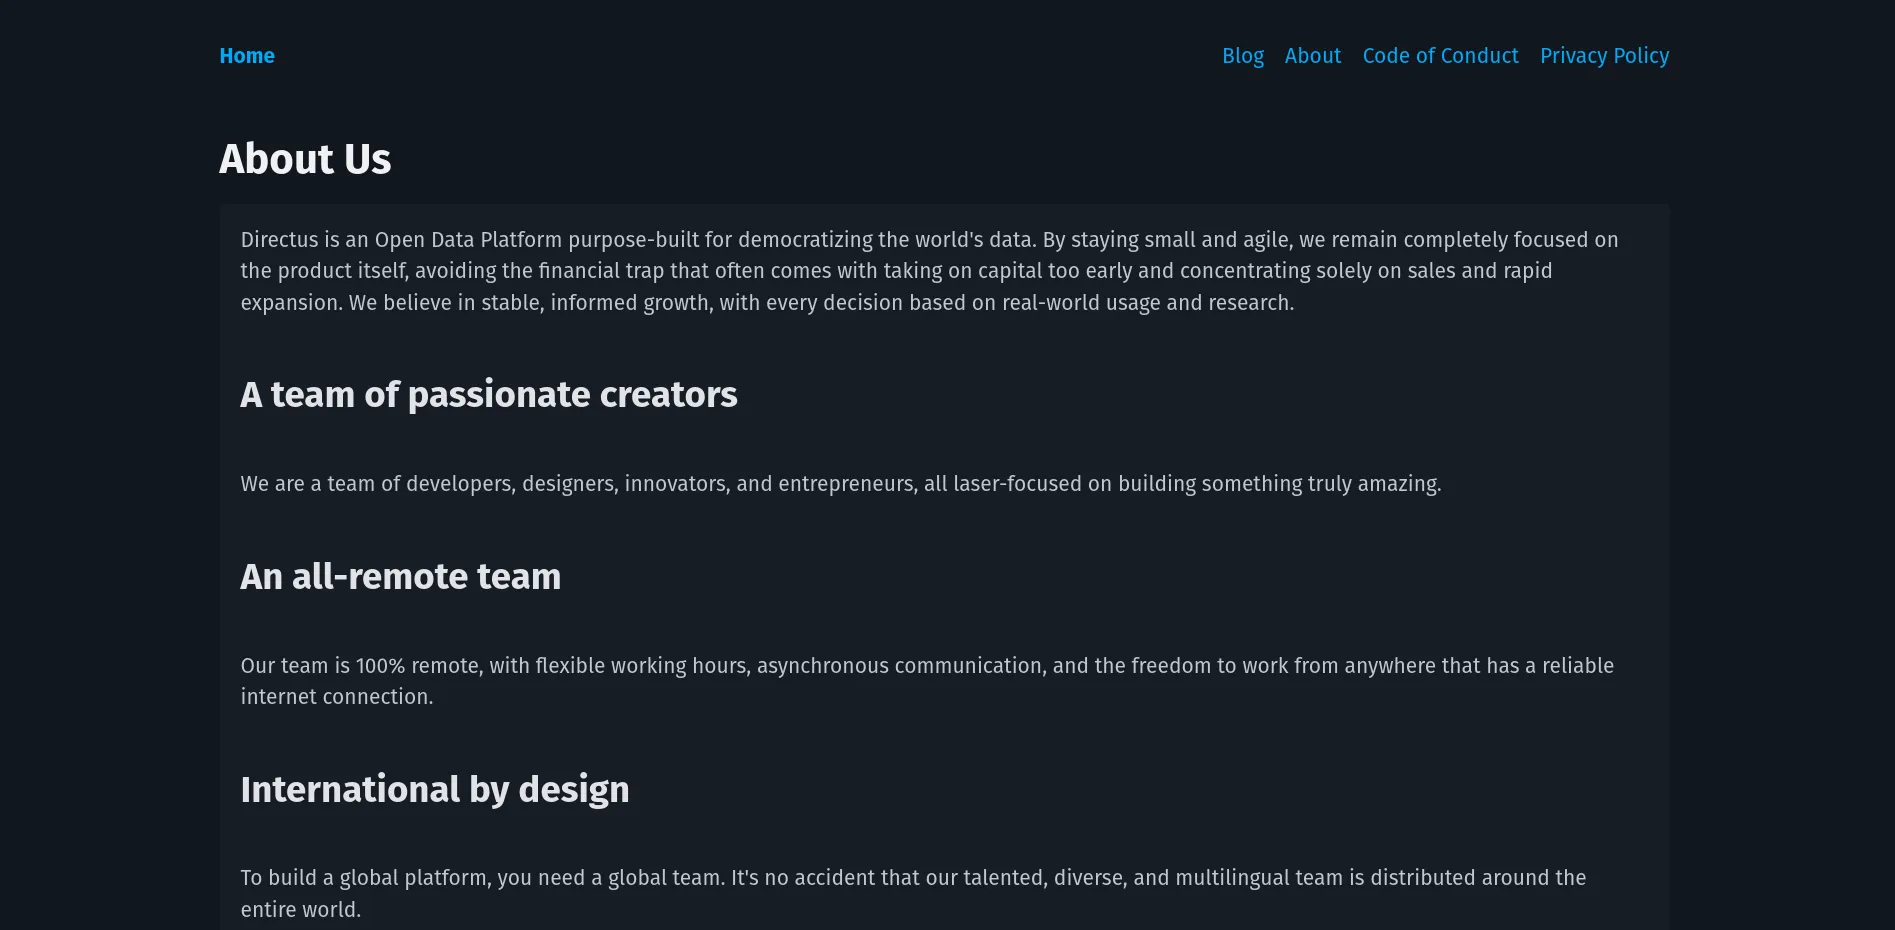Viewport: 1895px width, 930px height.
Task: Click the text 'entire world.' at the bottom
Action: pyautogui.click(x=300, y=910)
